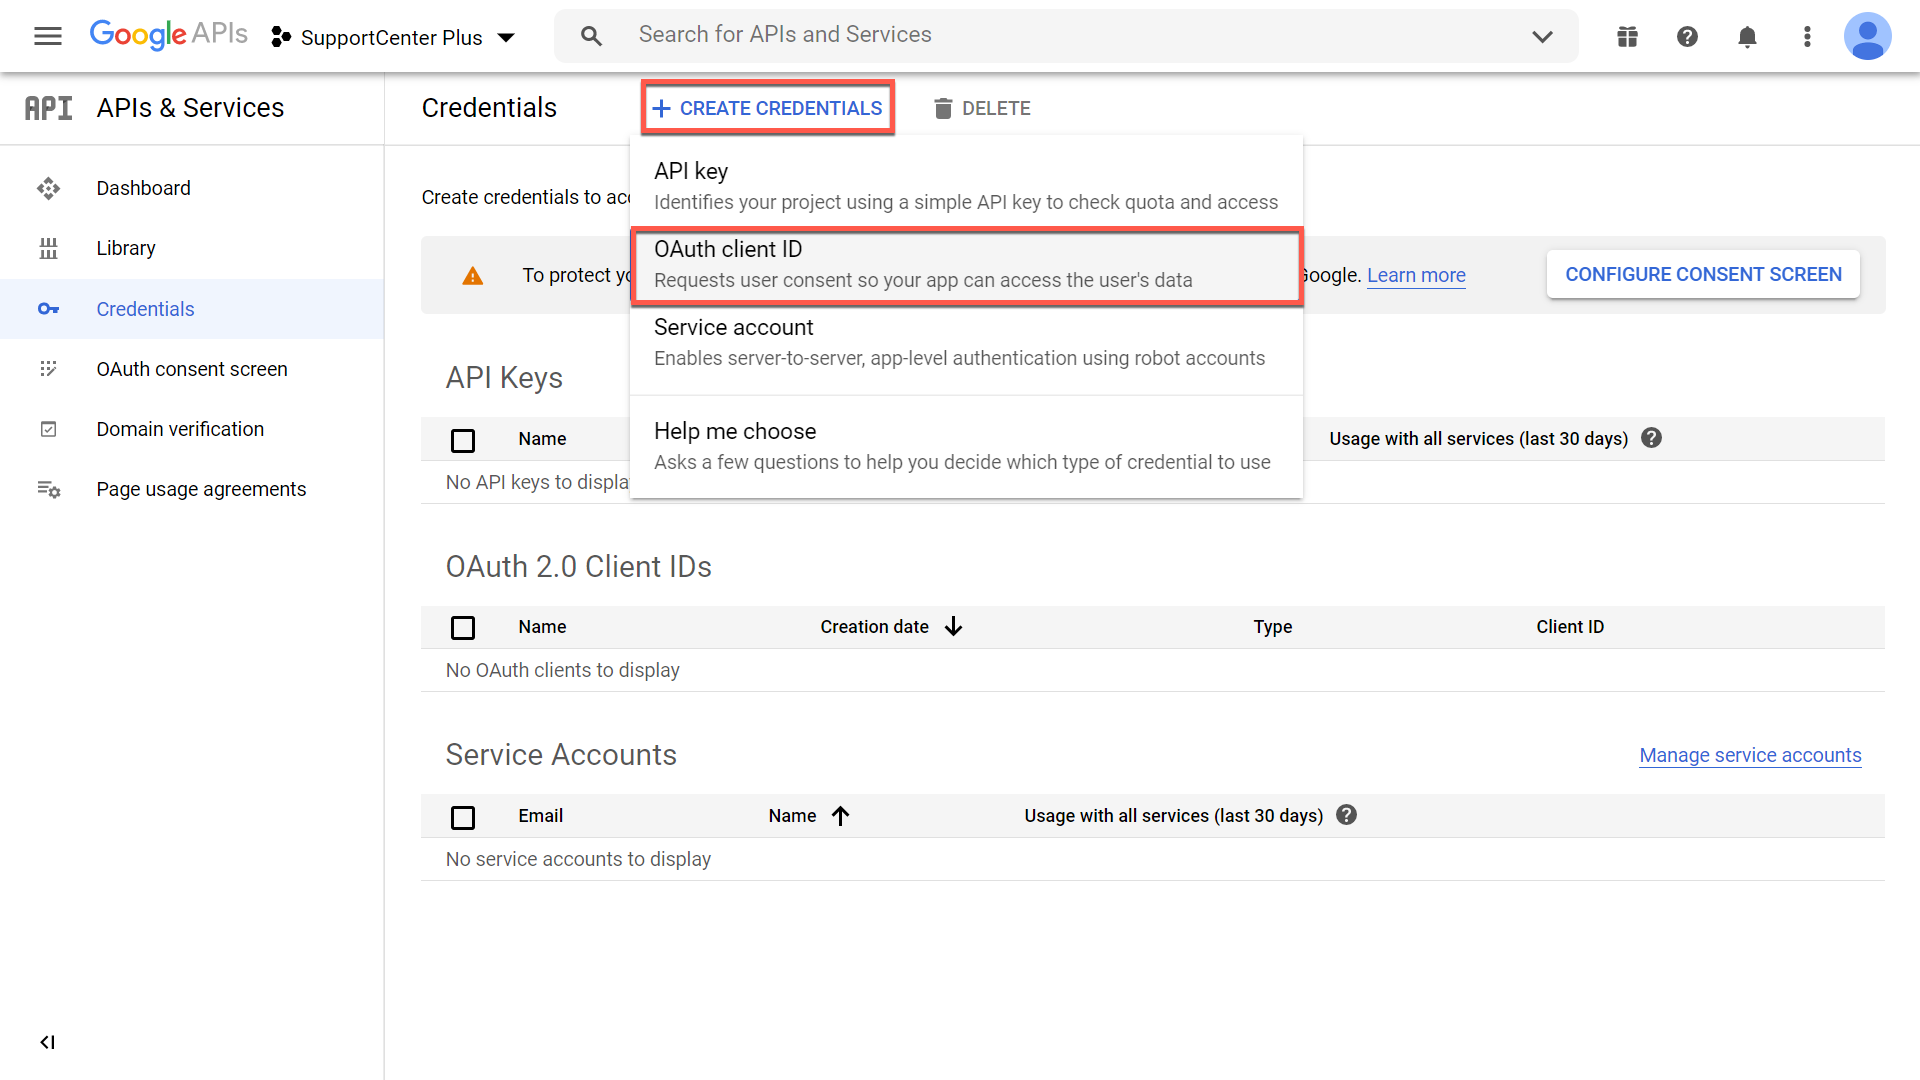Check the OAuth 2.0 Client IDs checkbox
Image resolution: width=1920 pixels, height=1080 pixels.
click(463, 628)
